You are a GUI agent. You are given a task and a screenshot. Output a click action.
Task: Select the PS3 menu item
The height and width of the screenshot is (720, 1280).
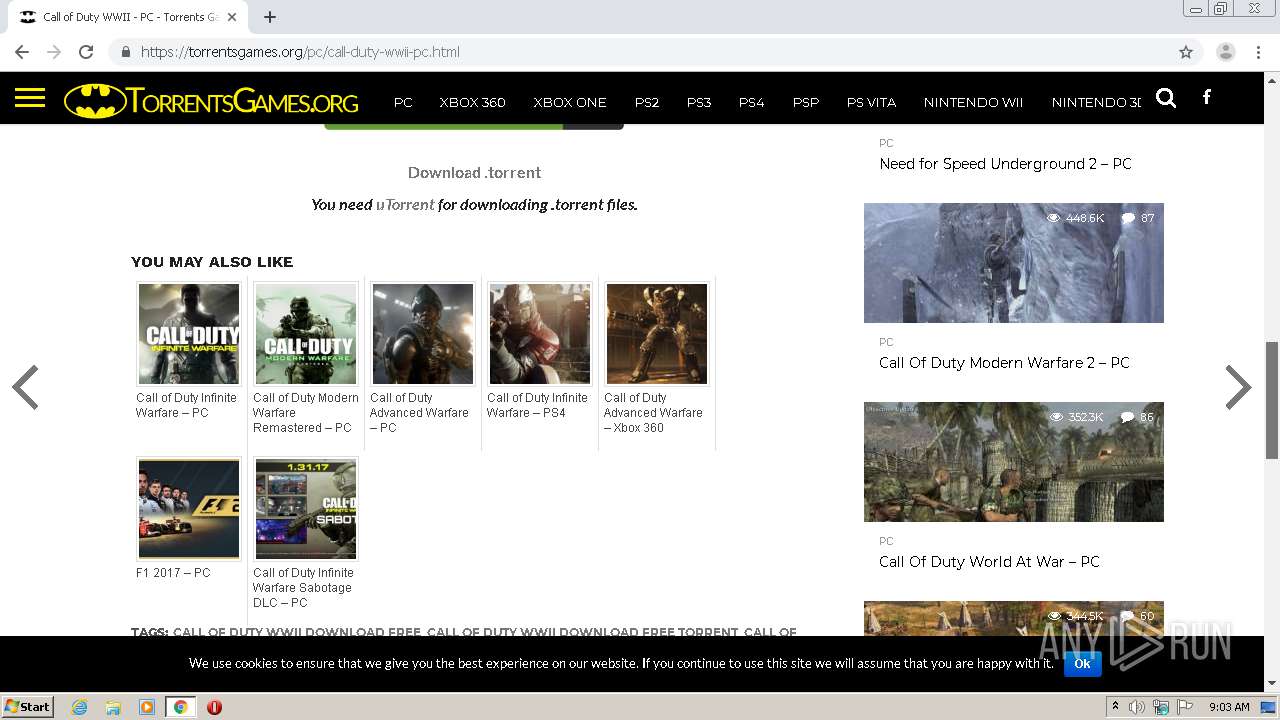pyautogui.click(x=699, y=102)
